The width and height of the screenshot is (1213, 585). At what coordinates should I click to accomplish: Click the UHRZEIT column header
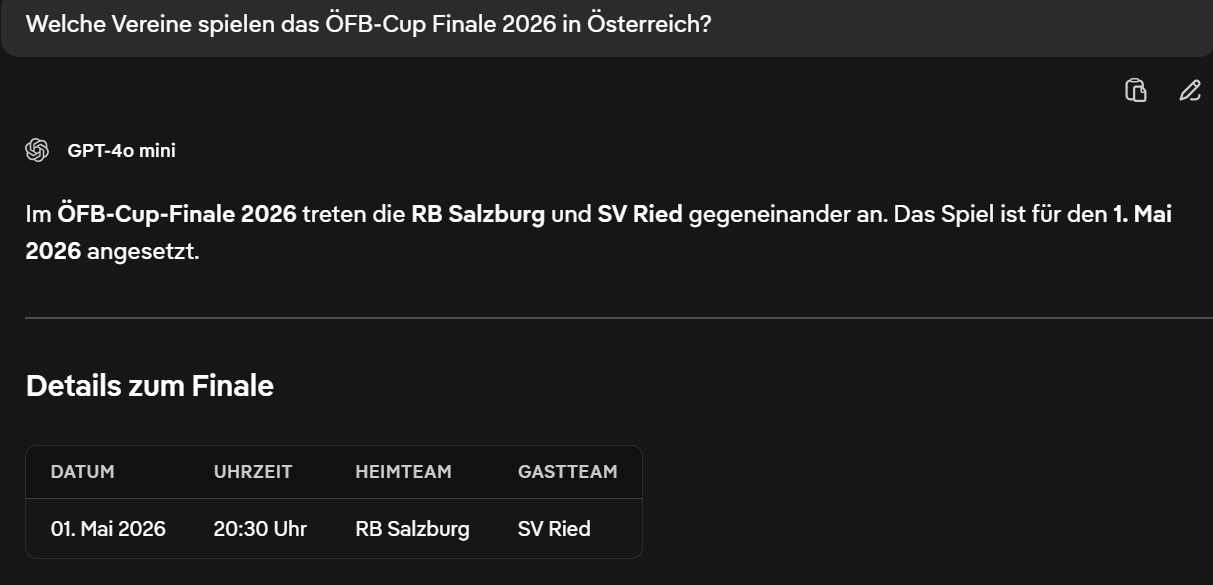click(x=253, y=472)
